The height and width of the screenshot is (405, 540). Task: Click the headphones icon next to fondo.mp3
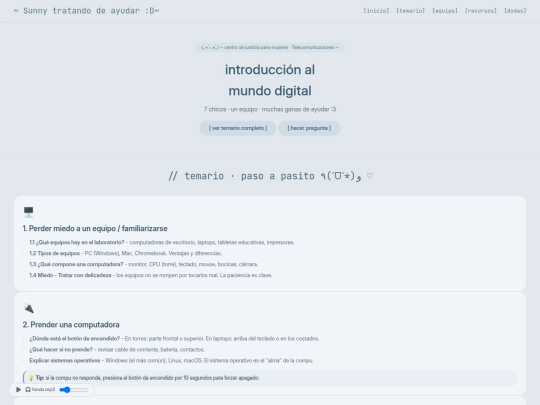(28, 390)
